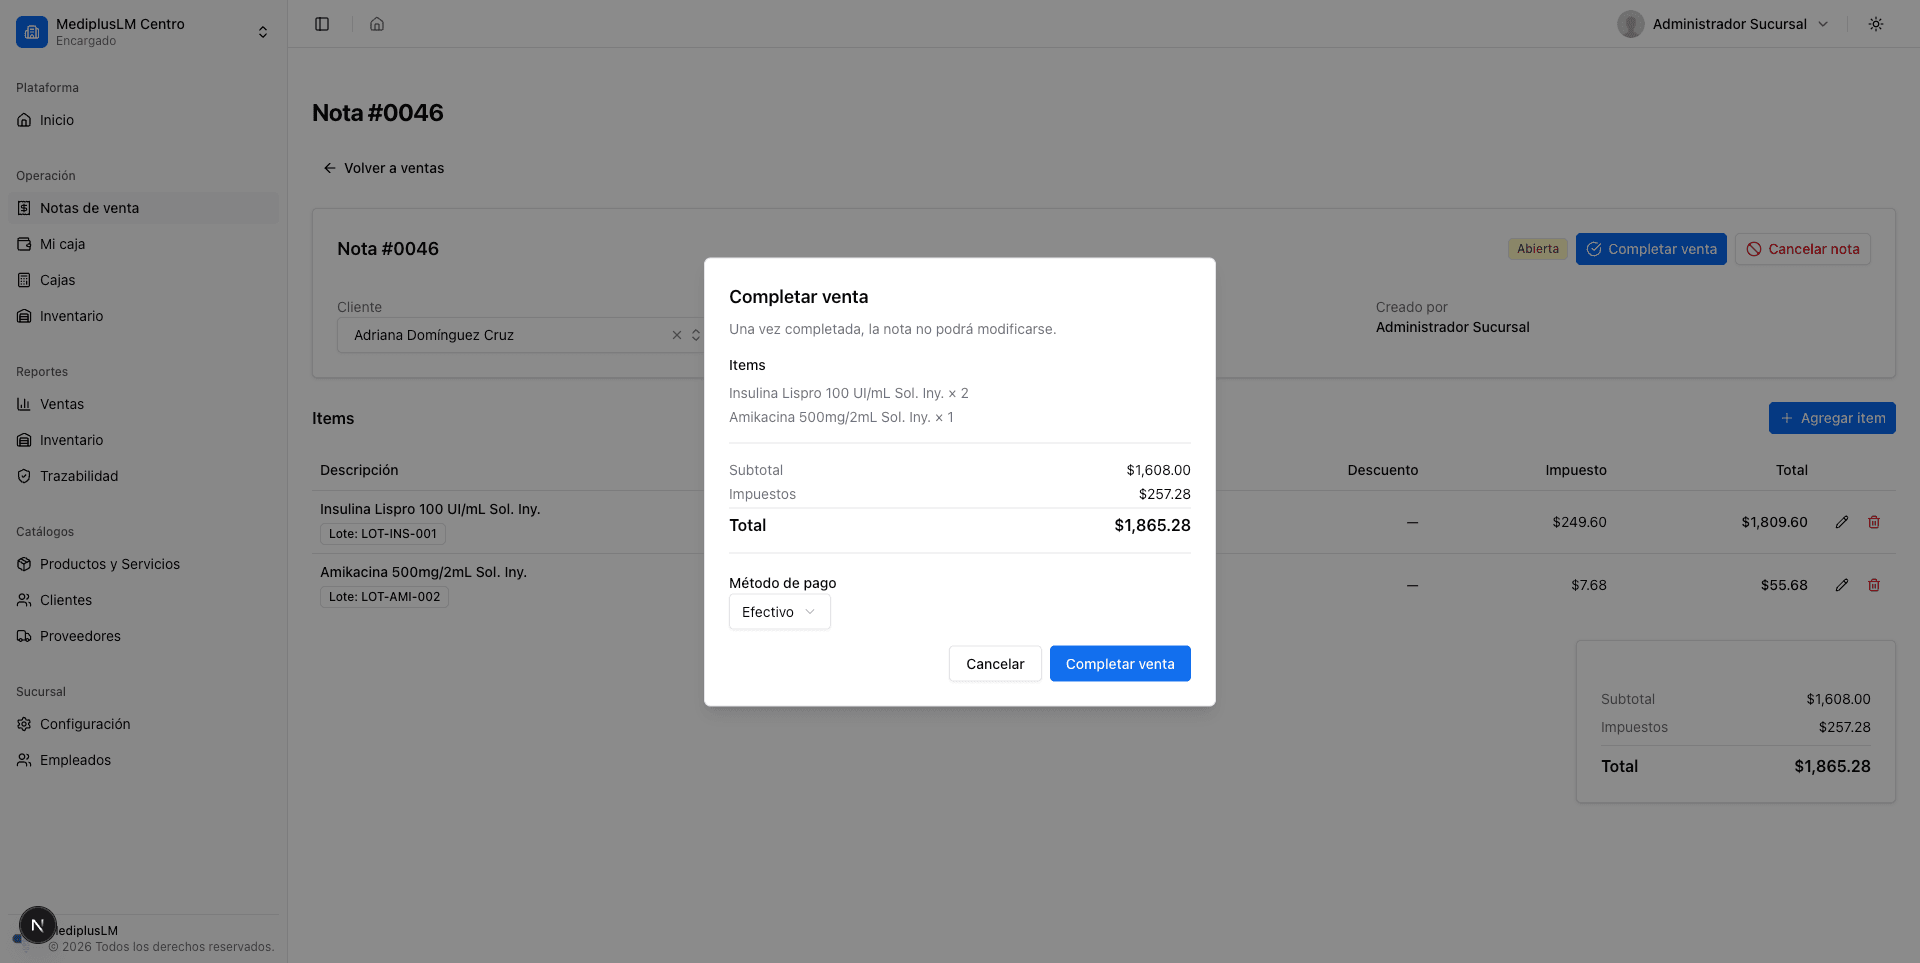Image resolution: width=1920 pixels, height=963 pixels.
Task: Confirm with Completar venta in dialog
Action: click(1120, 664)
